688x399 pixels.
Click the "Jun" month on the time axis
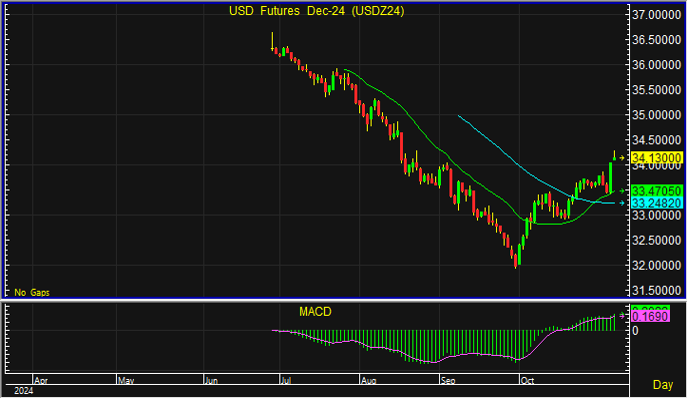[211, 380]
